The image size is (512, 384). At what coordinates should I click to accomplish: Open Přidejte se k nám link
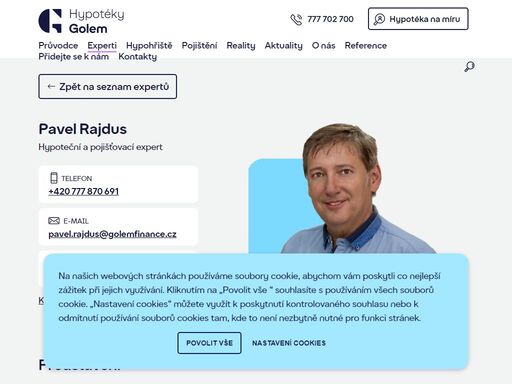[74, 57]
